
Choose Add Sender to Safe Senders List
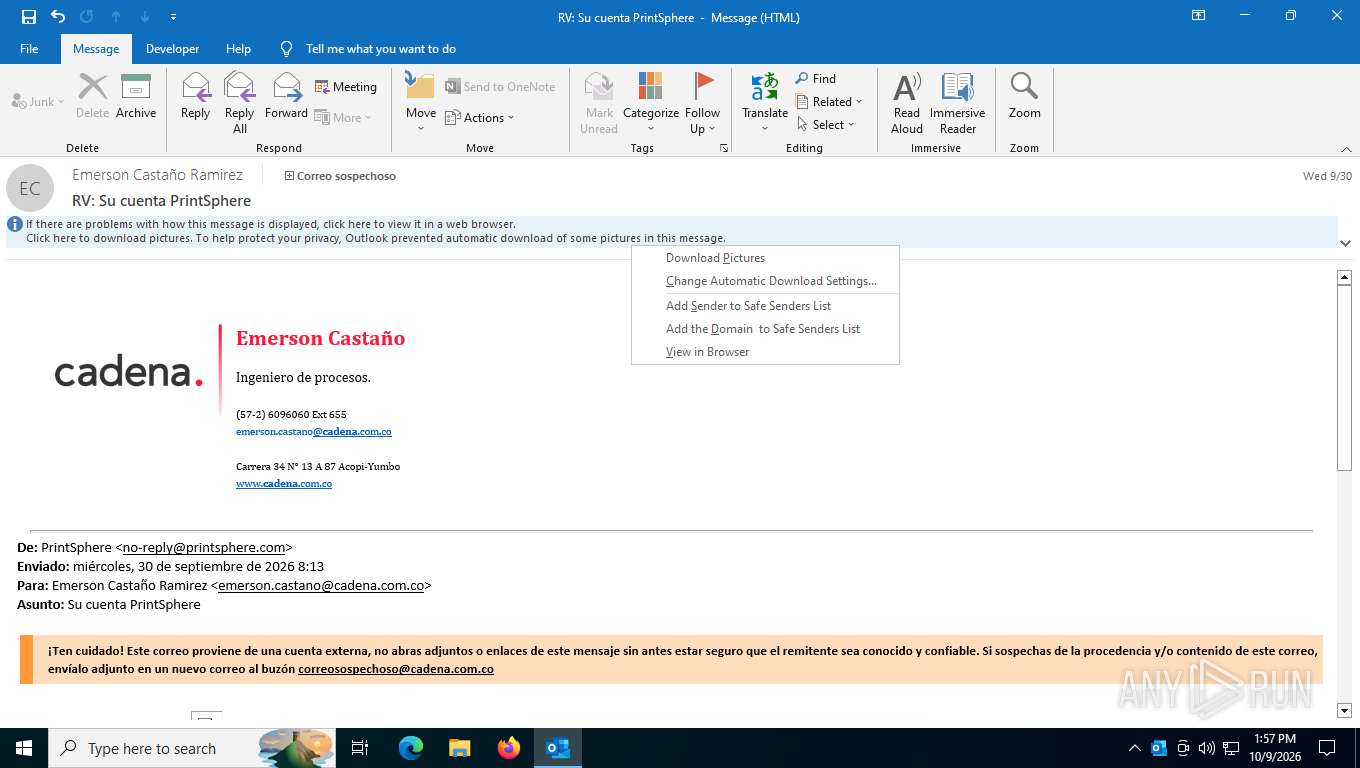(x=765, y=306)
